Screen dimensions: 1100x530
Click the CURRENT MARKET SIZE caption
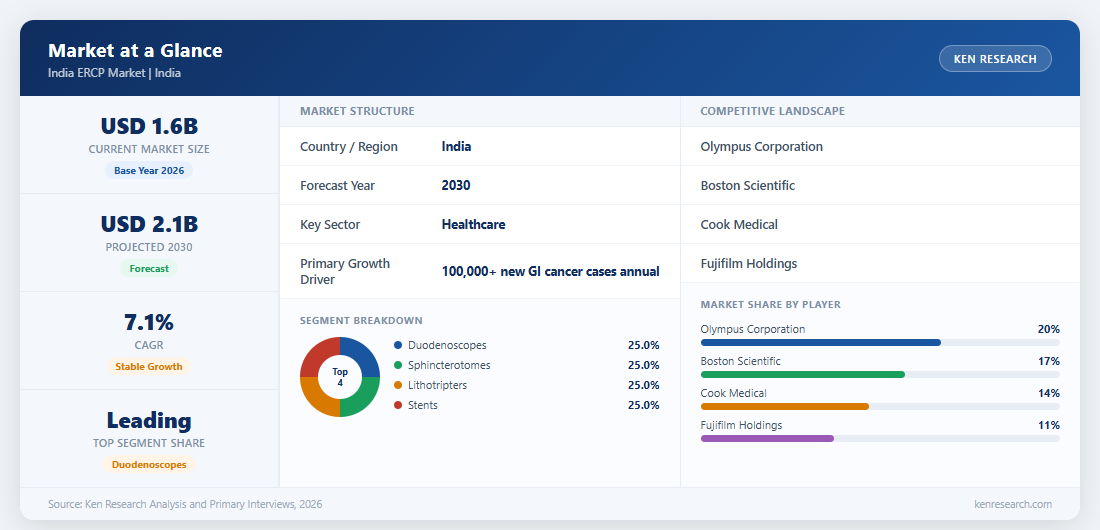coord(149,150)
